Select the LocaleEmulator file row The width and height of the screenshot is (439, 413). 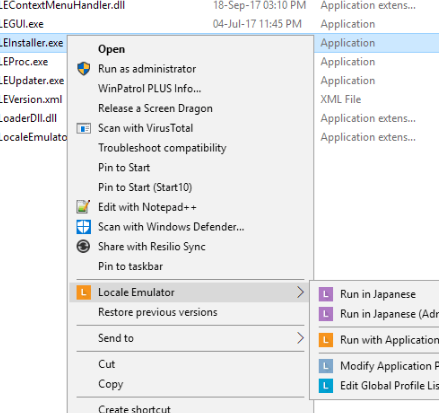(x=33, y=137)
